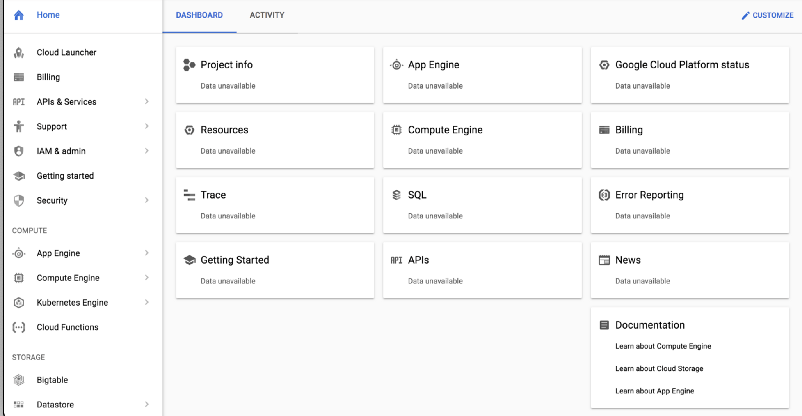This screenshot has height=416, width=802.
Task: Open Learn about Compute Engine link
Action: click(x=663, y=346)
